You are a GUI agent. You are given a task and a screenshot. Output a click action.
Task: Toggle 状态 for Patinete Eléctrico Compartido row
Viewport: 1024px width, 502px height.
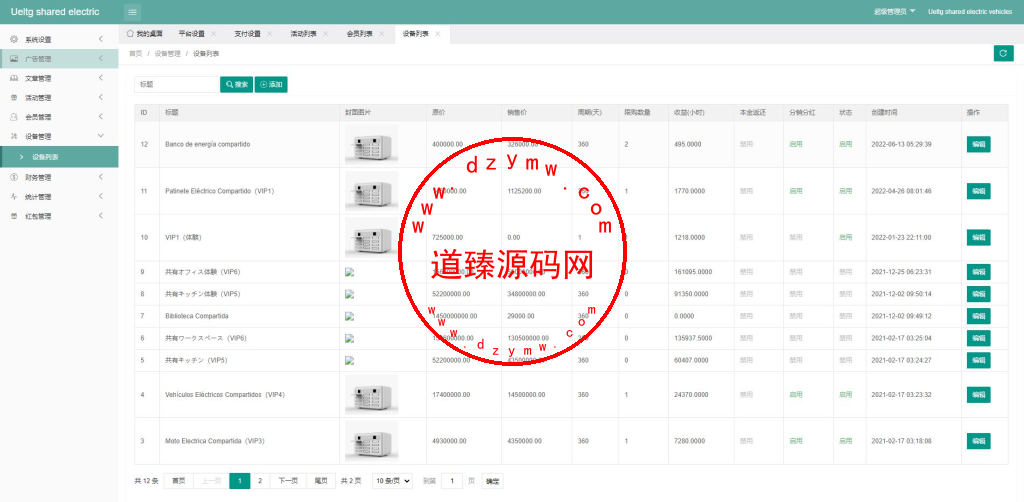[x=846, y=191]
